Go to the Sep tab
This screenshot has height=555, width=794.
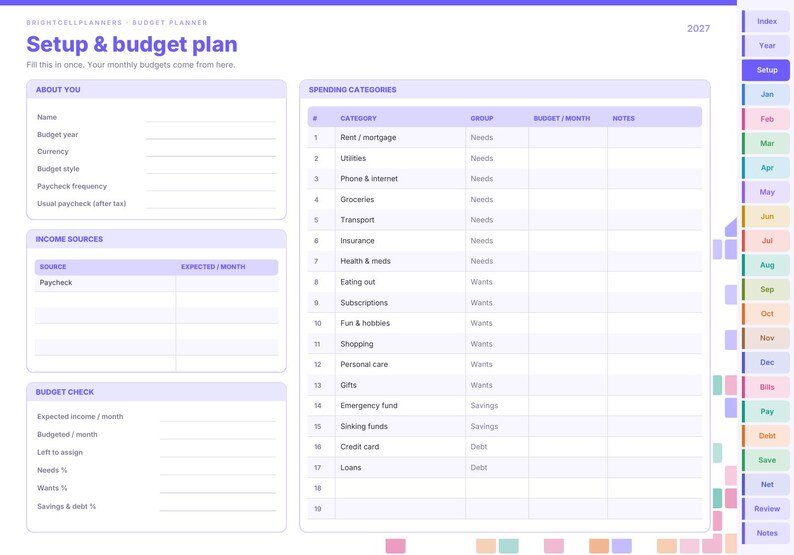766,289
